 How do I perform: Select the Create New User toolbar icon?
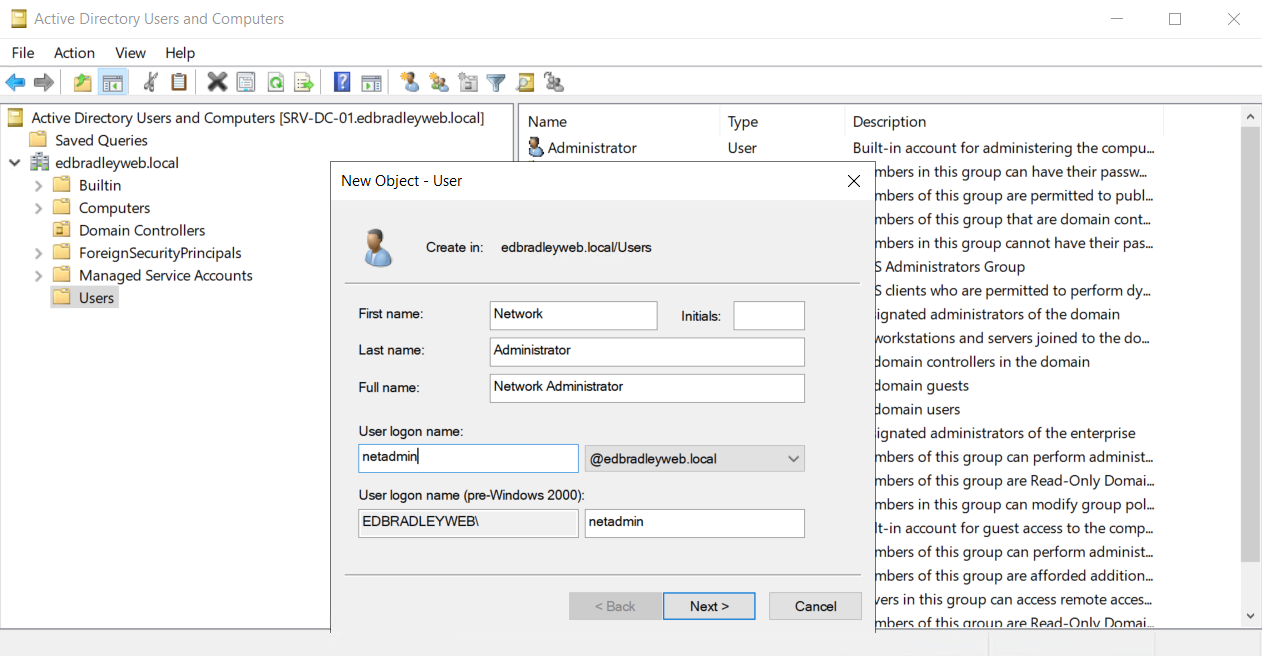click(x=409, y=82)
